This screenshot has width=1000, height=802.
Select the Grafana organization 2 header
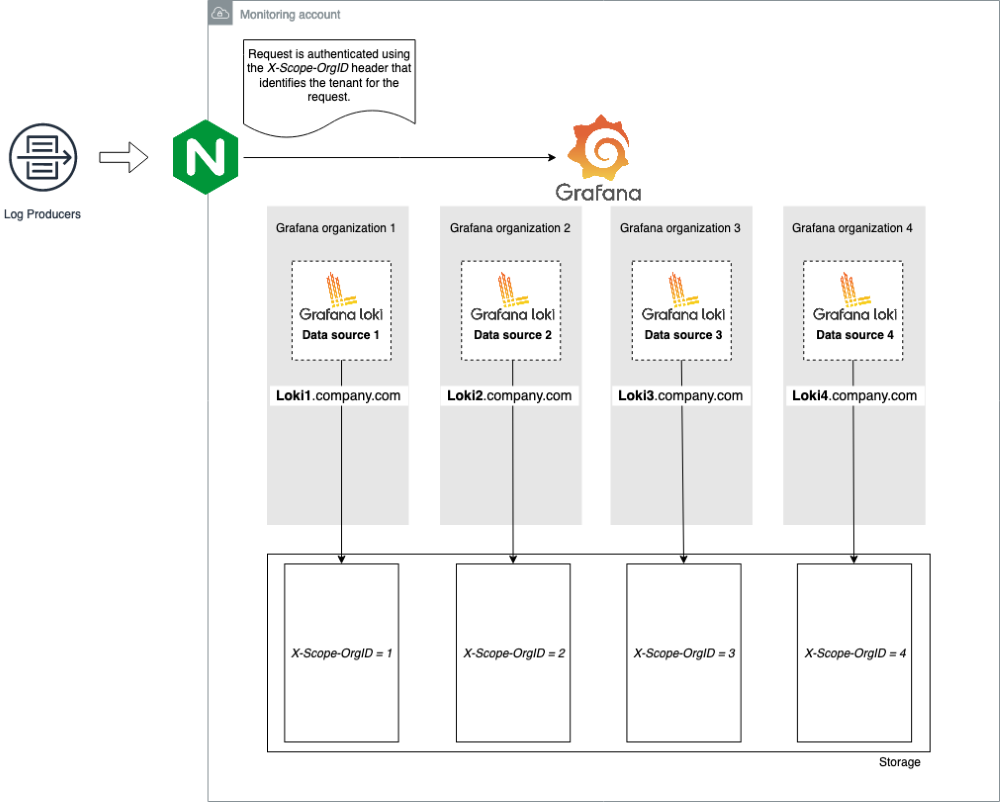coord(510,228)
